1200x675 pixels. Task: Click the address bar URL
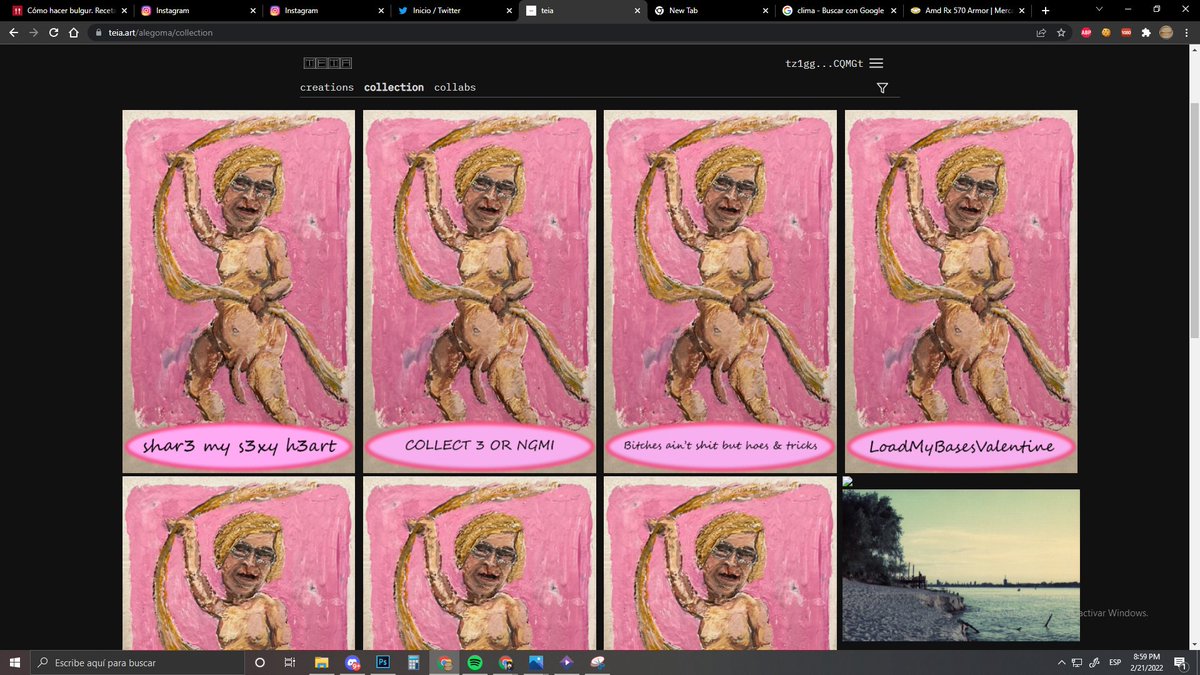coord(161,32)
